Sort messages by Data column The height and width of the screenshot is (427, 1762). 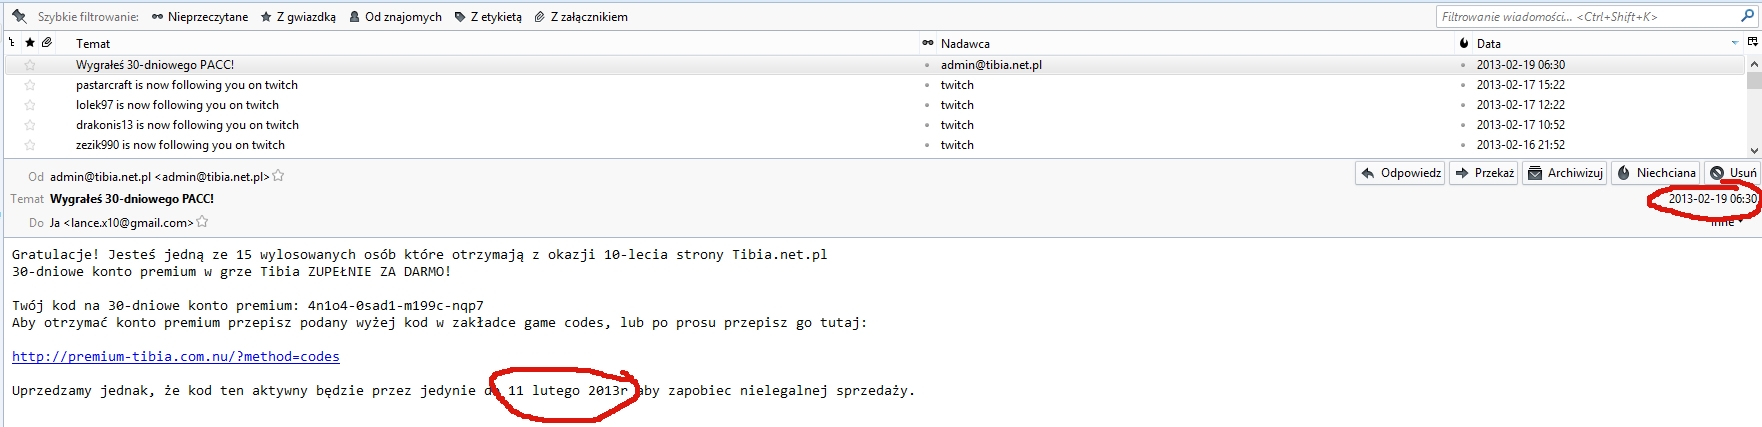click(1489, 44)
